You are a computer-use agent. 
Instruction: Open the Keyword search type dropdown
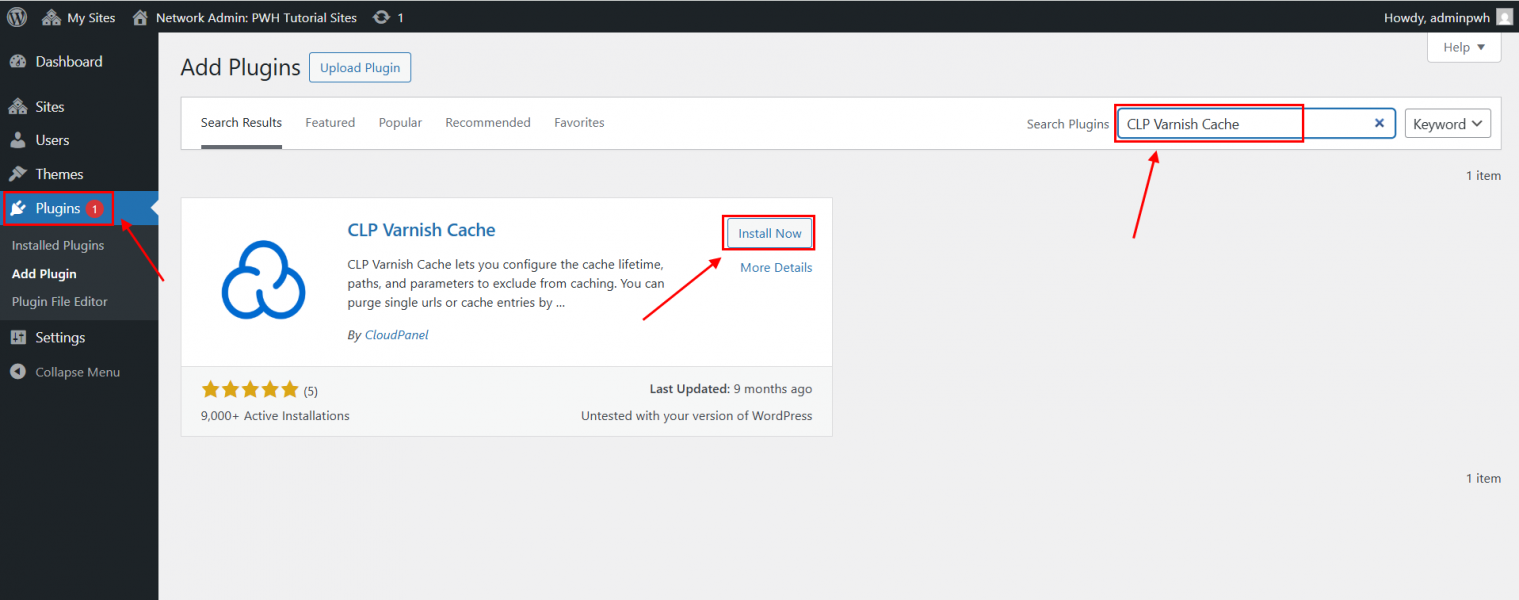(1448, 124)
